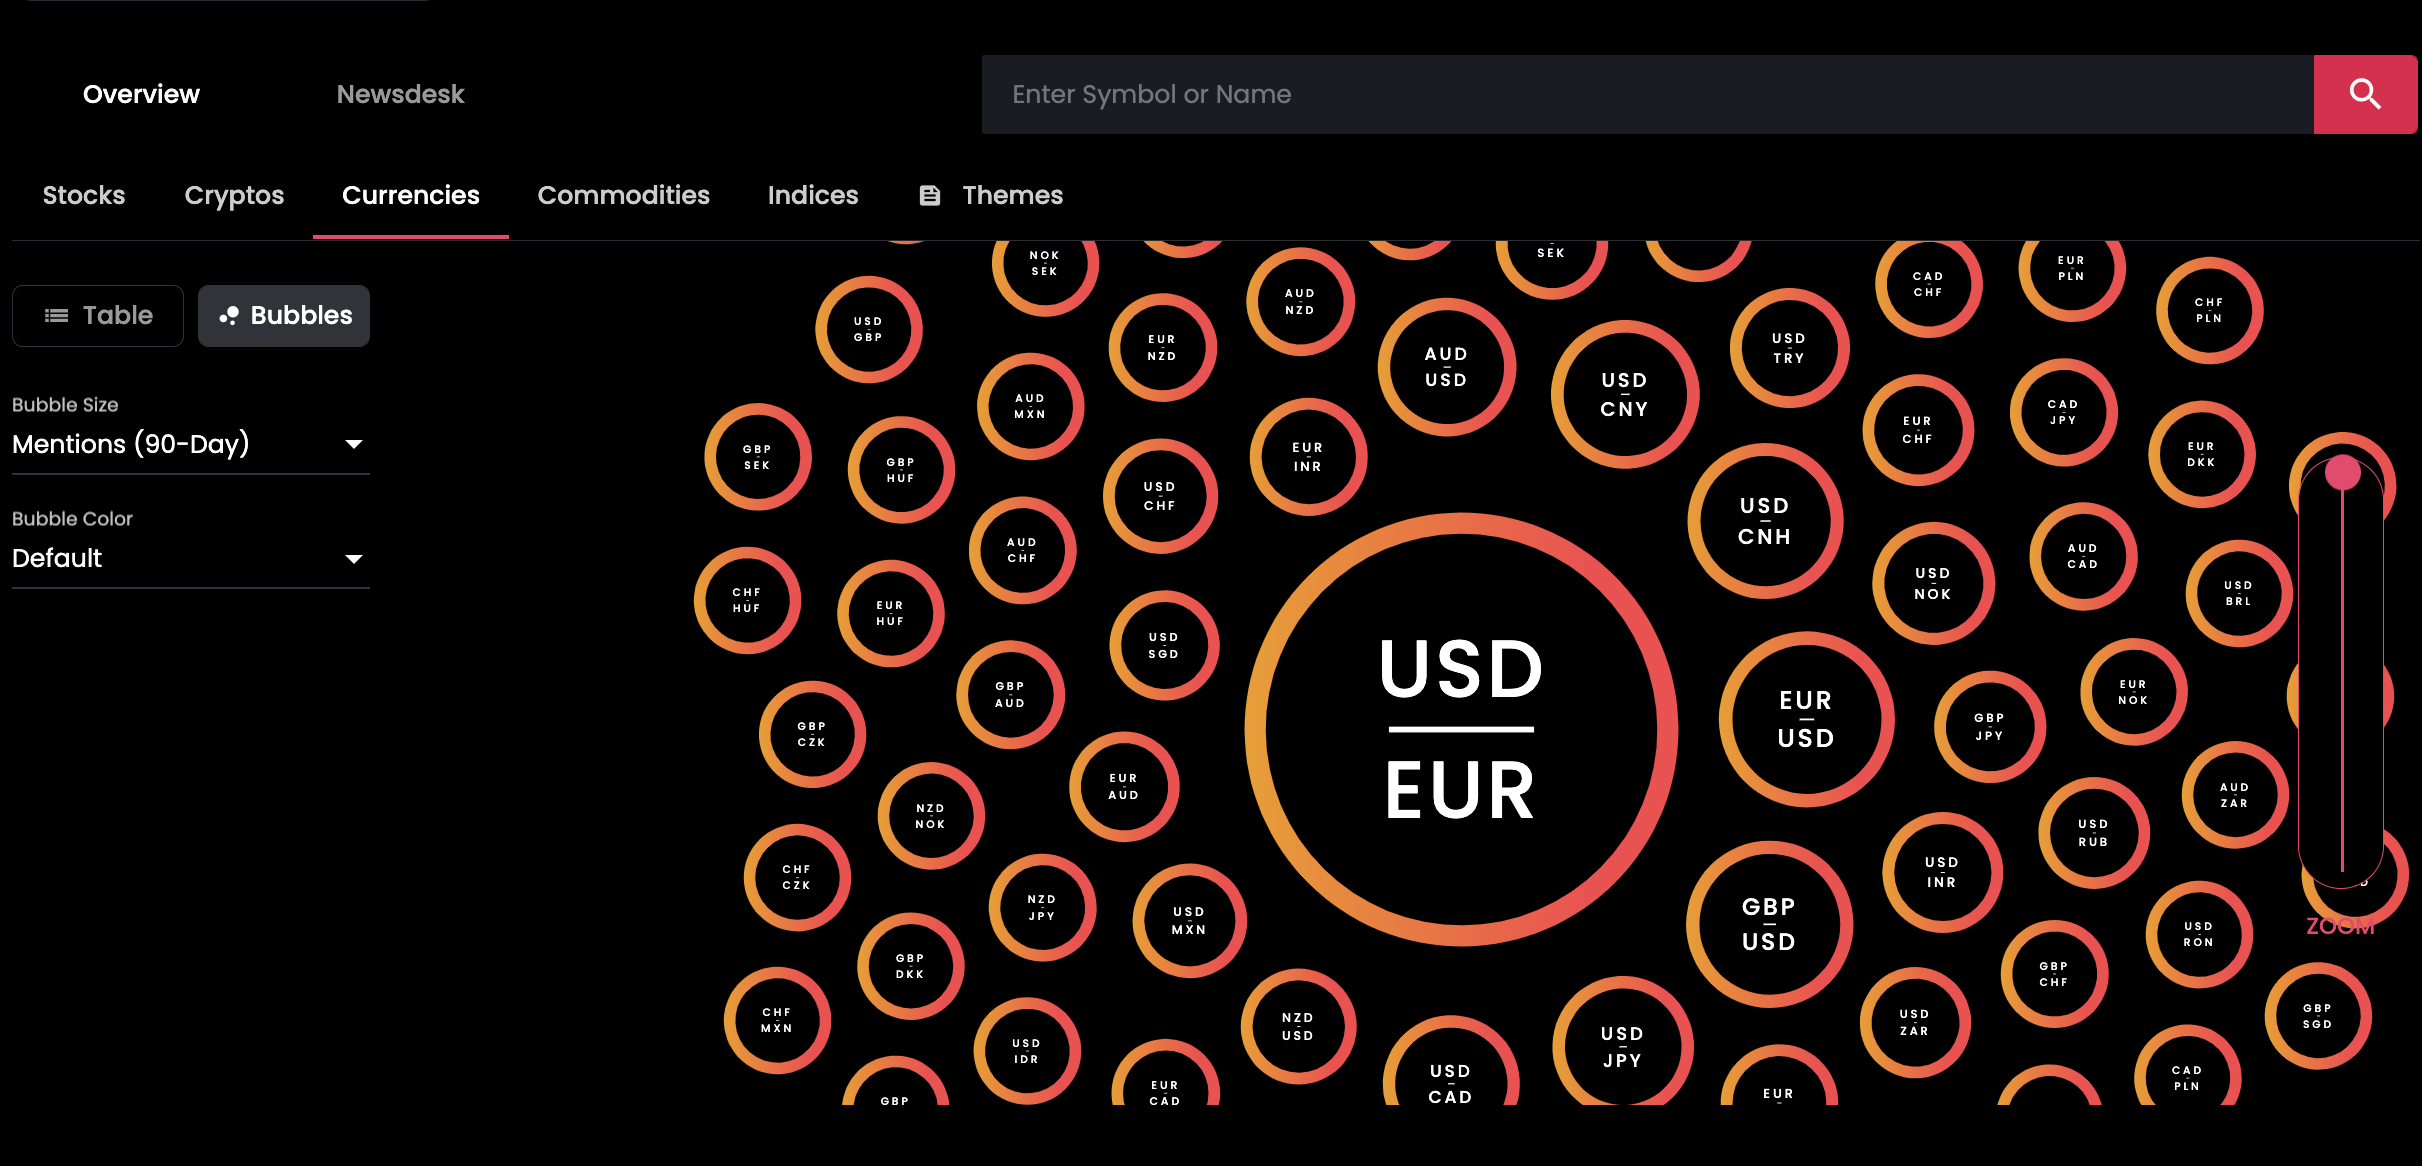2422x1166 pixels.
Task: Click the zoom slider handle
Action: point(2342,473)
